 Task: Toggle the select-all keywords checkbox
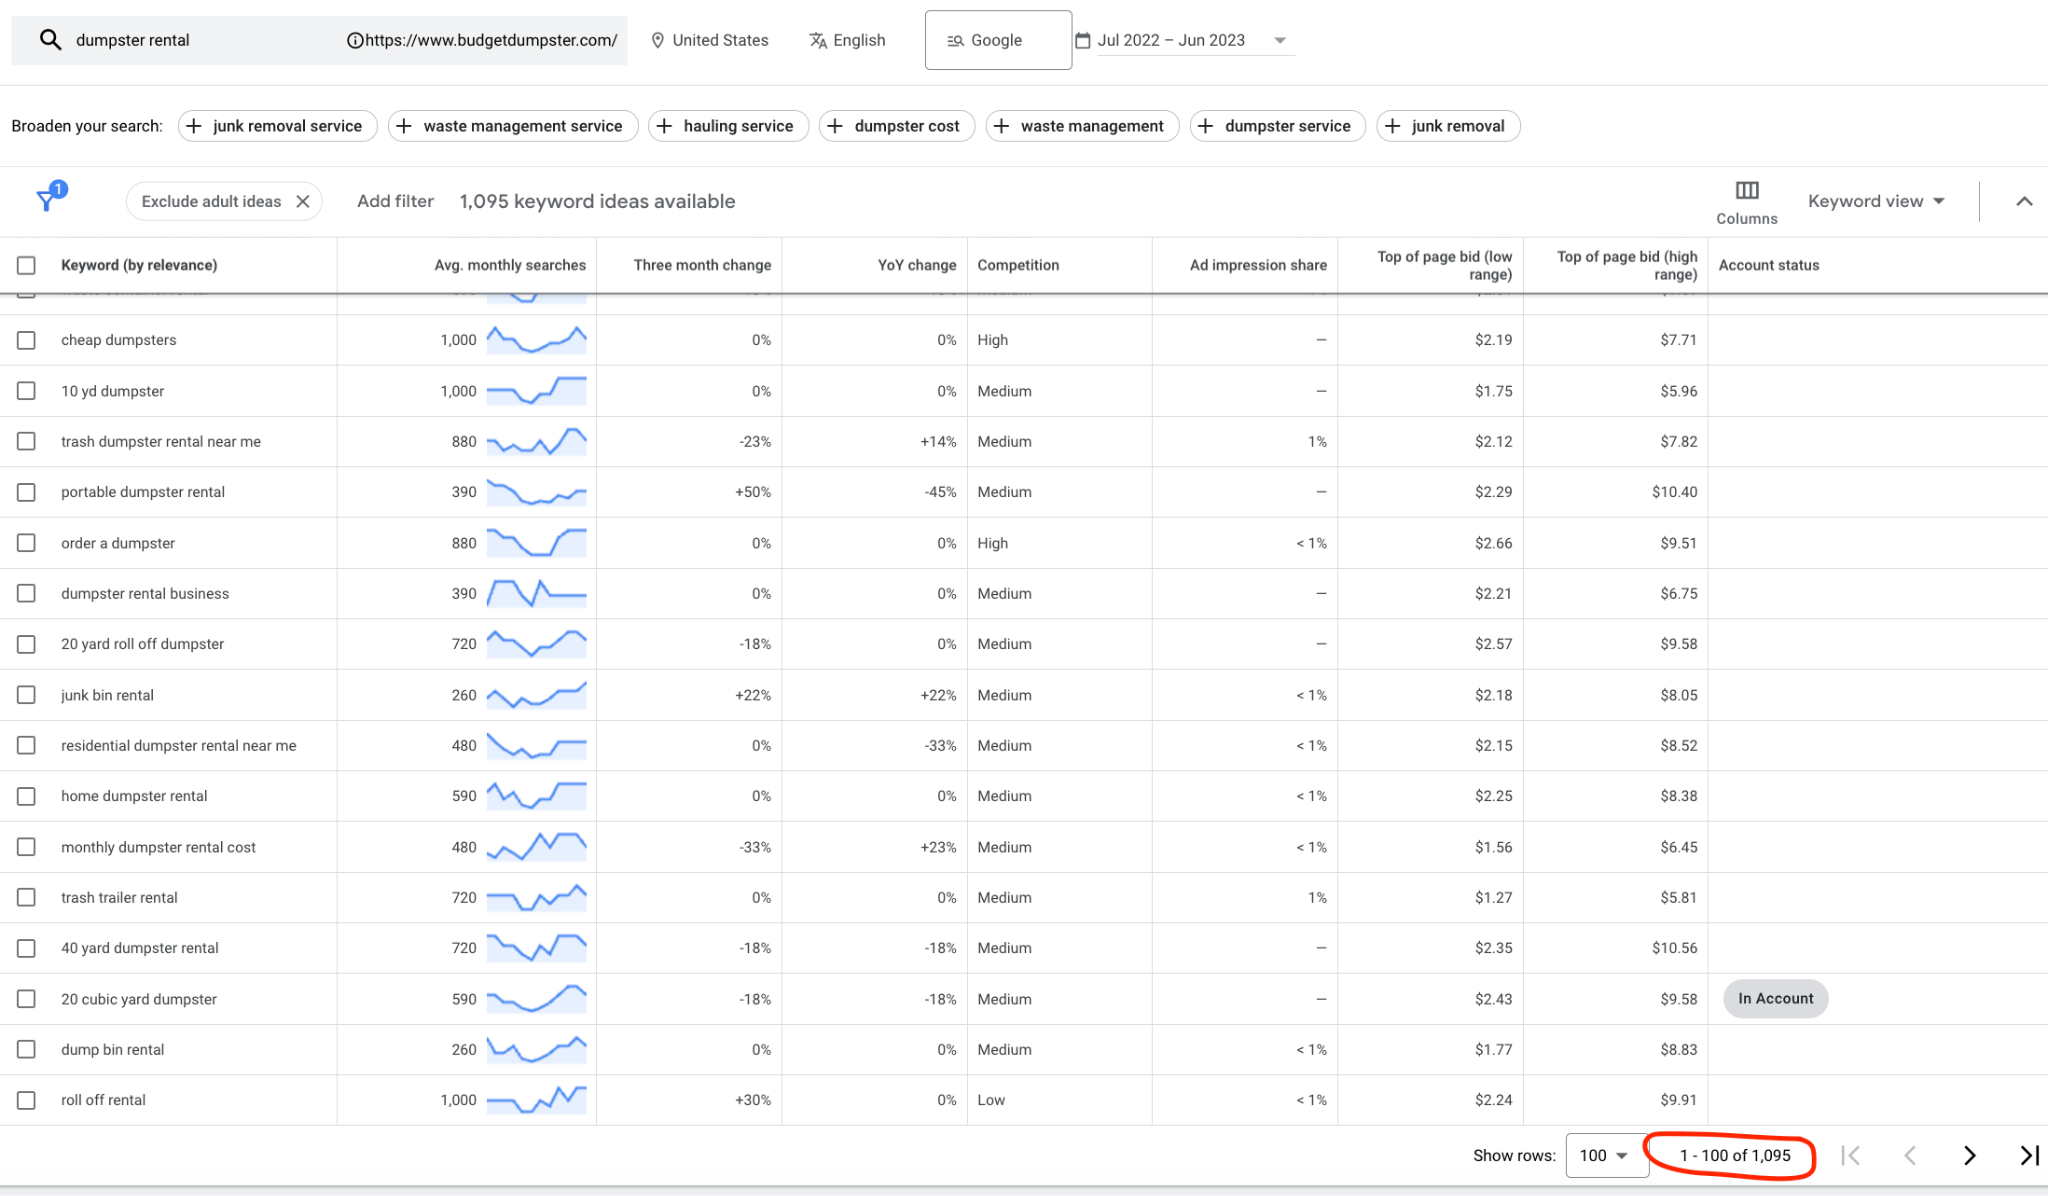[x=26, y=265]
